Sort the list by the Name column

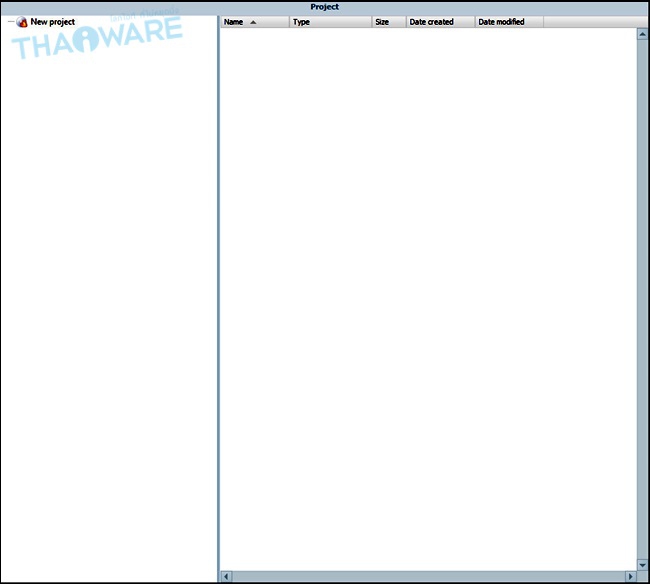(255, 22)
